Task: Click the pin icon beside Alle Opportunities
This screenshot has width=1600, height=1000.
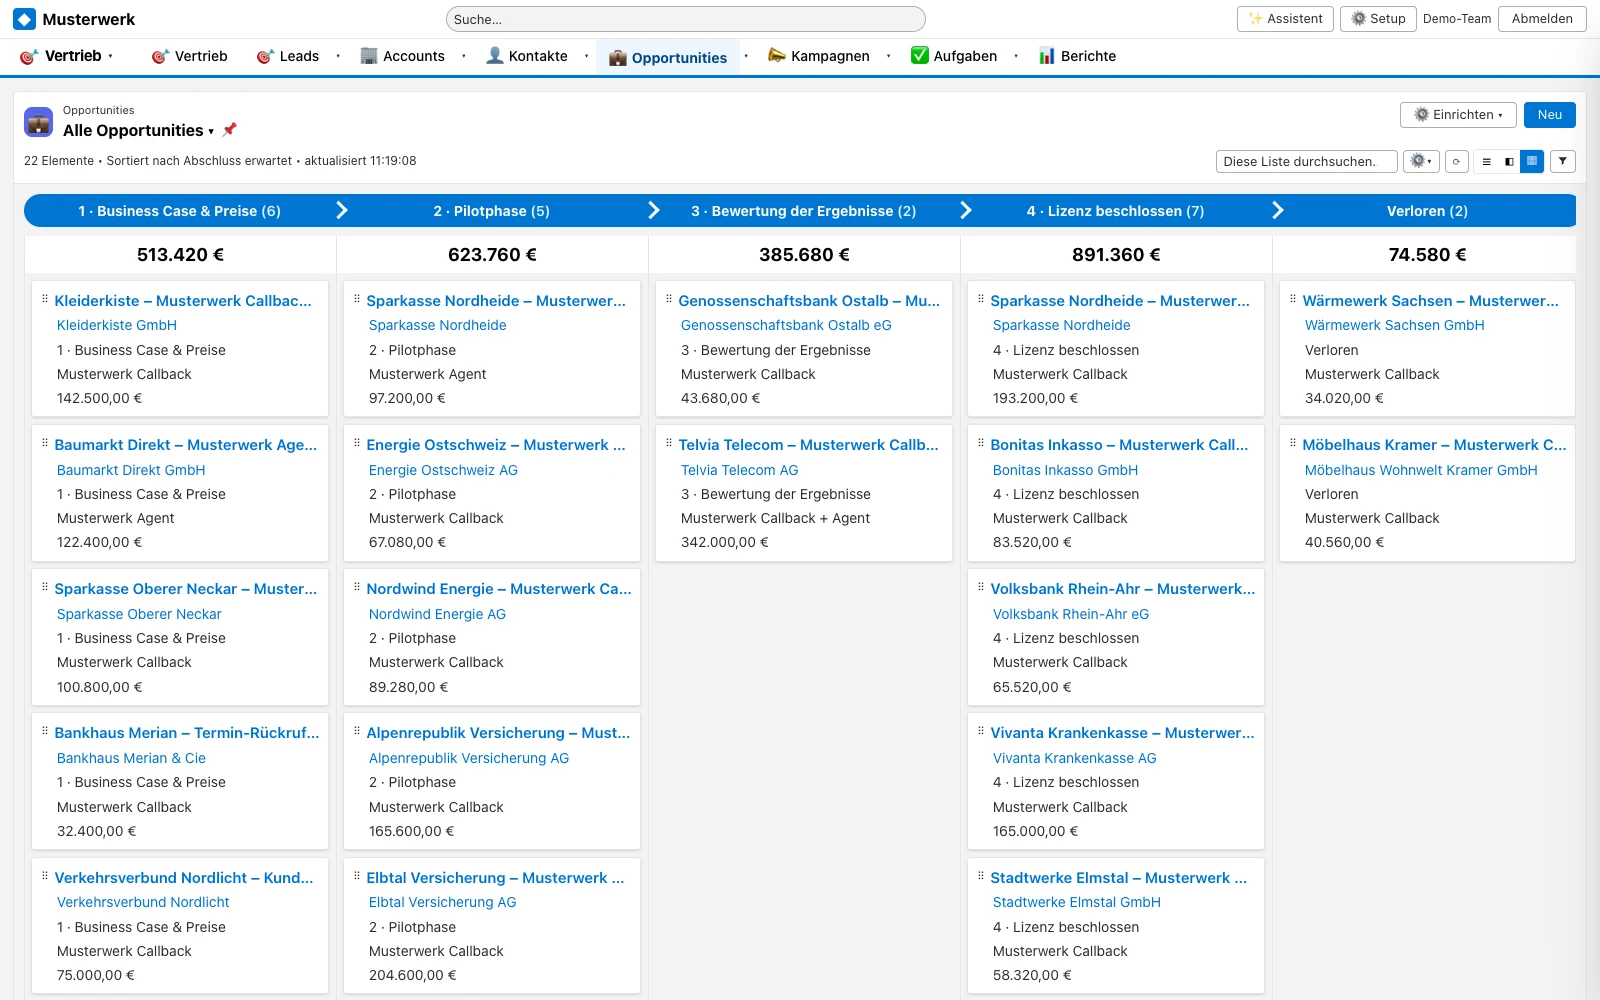Action: coord(229,130)
